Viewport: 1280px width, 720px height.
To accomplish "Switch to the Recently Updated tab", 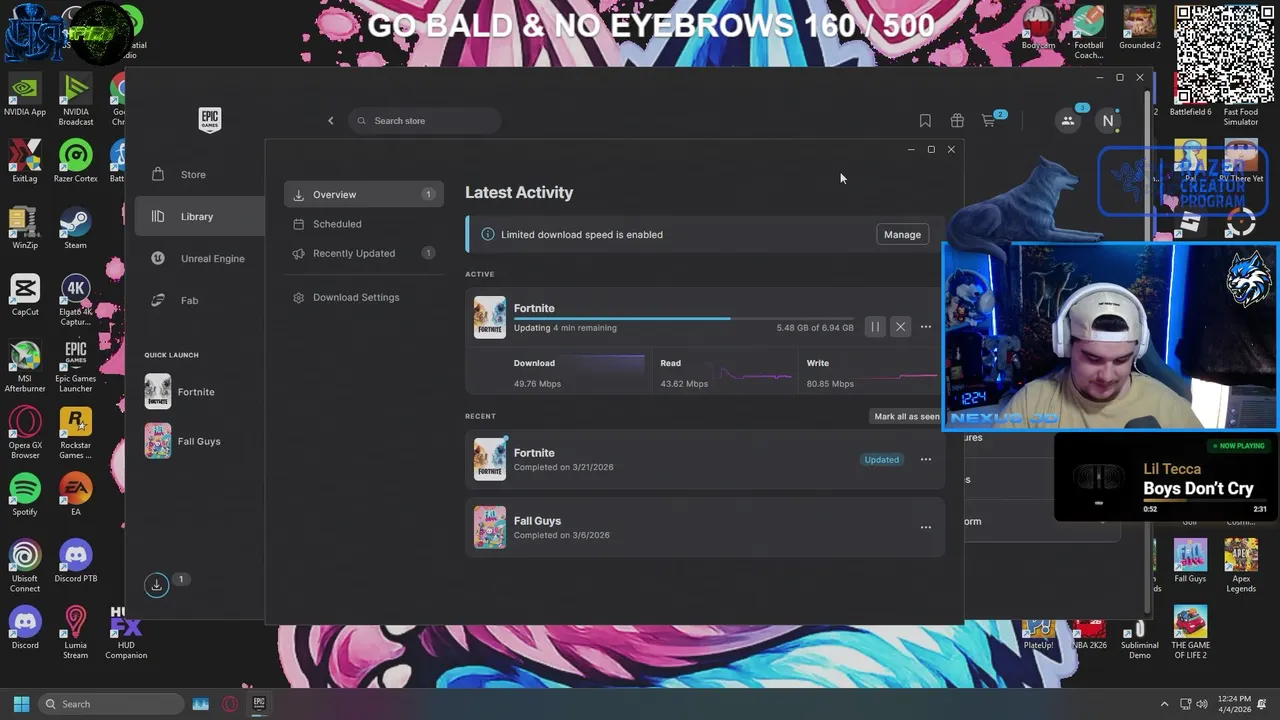I will [363, 253].
